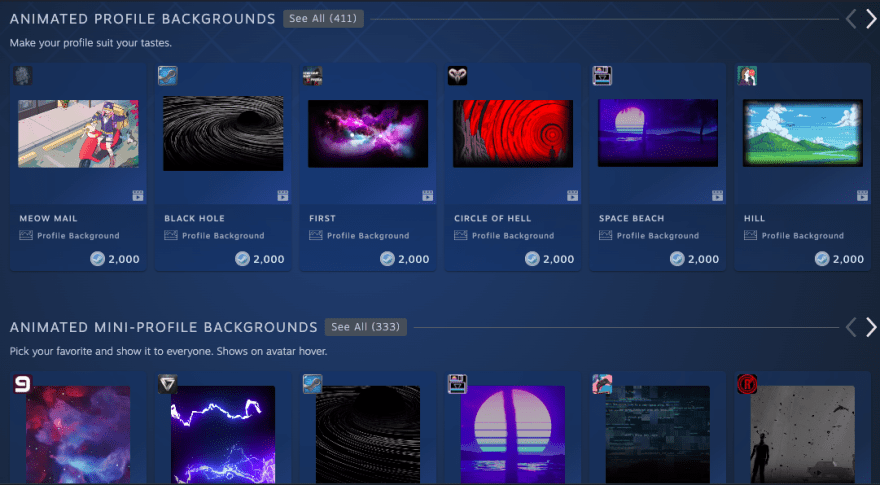Open the Meow Mail background thumbnail
This screenshot has height=485, width=880.
coord(78,134)
